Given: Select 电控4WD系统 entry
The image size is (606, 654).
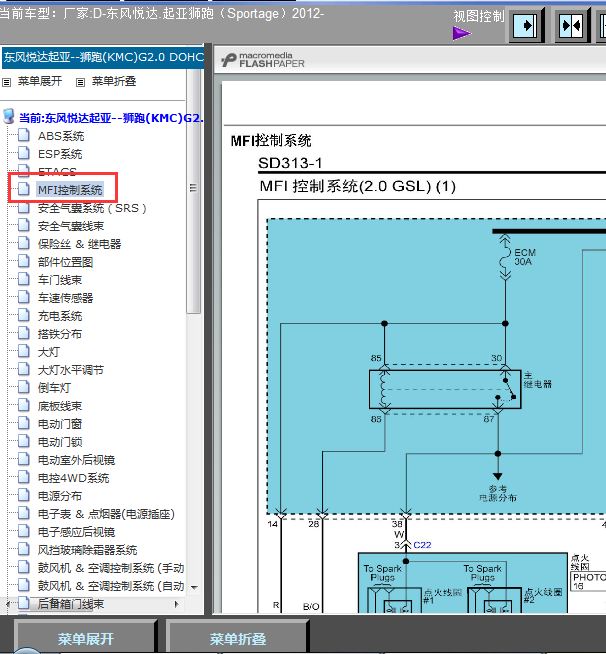Looking at the screenshot, I should coord(73,478).
